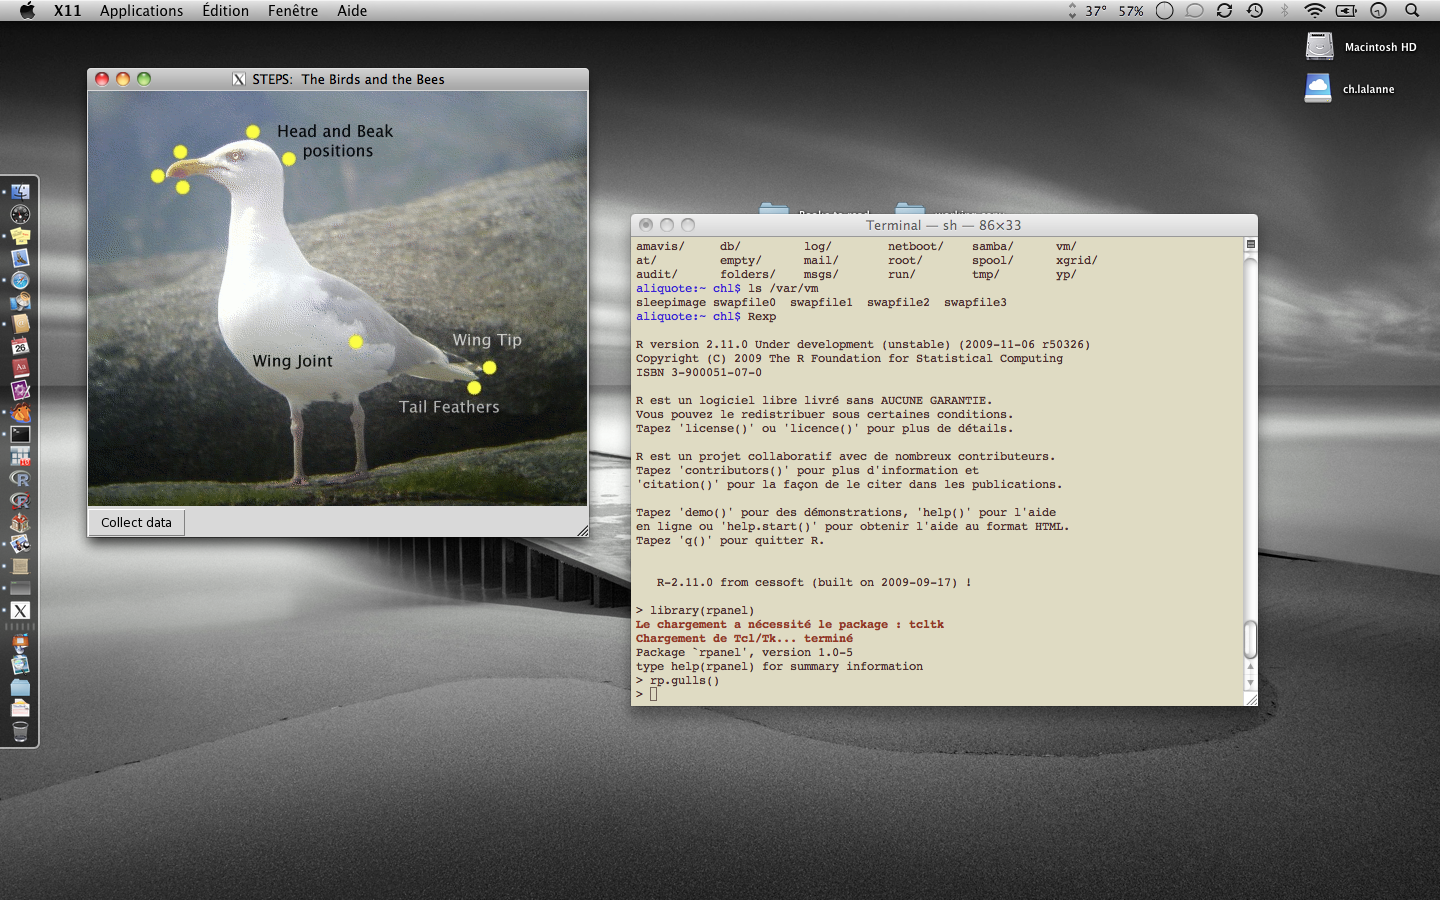
Task: Open the Apple menu
Action: [x=27, y=11]
